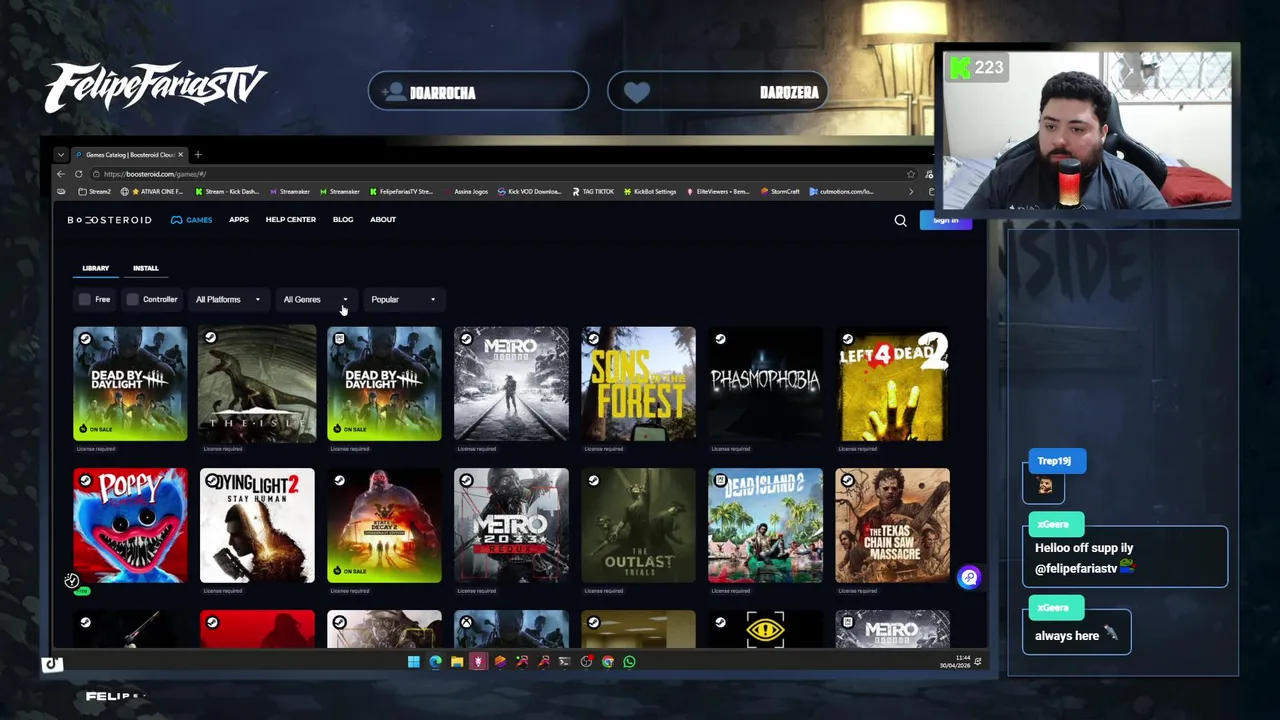1280x720 pixels.
Task: Open the FelipeFariasTV Stream bookmark
Action: click(x=401, y=191)
